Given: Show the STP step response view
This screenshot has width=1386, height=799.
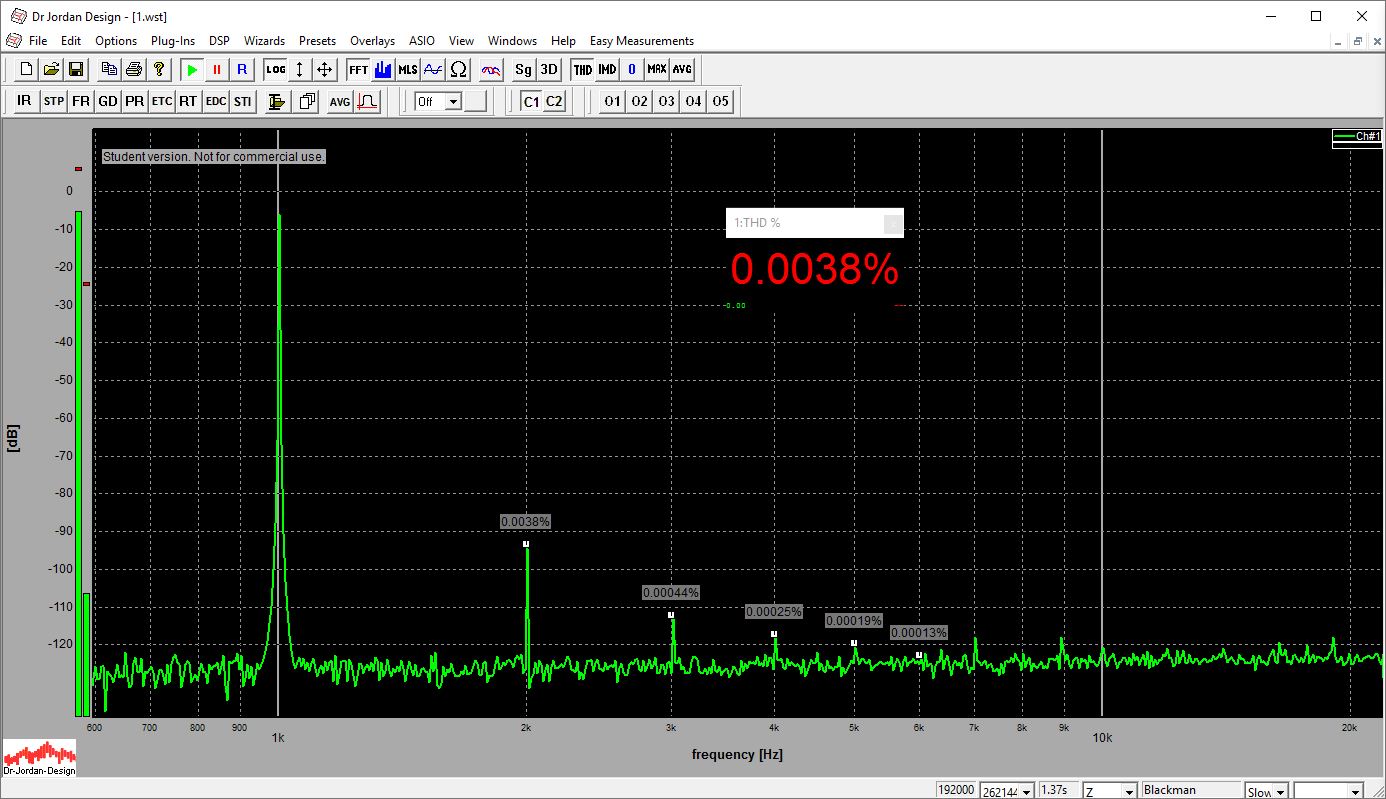Looking at the screenshot, I should (x=54, y=101).
